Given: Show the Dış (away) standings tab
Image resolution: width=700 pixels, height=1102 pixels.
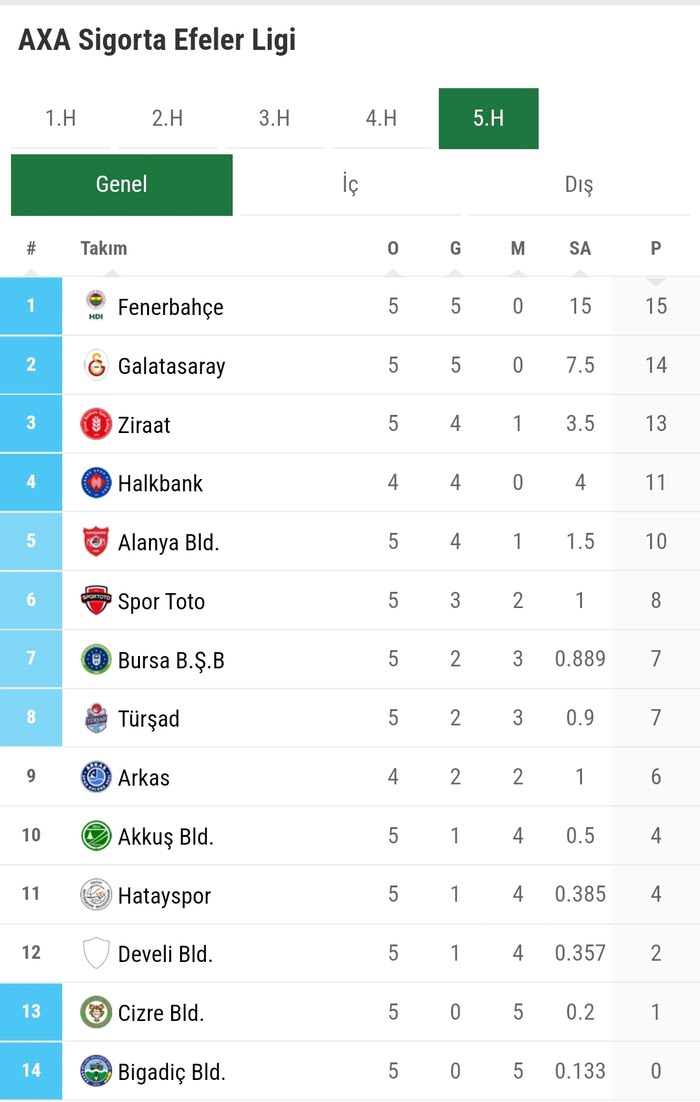Looking at the screenshot, I should click(x=579, y=185).
